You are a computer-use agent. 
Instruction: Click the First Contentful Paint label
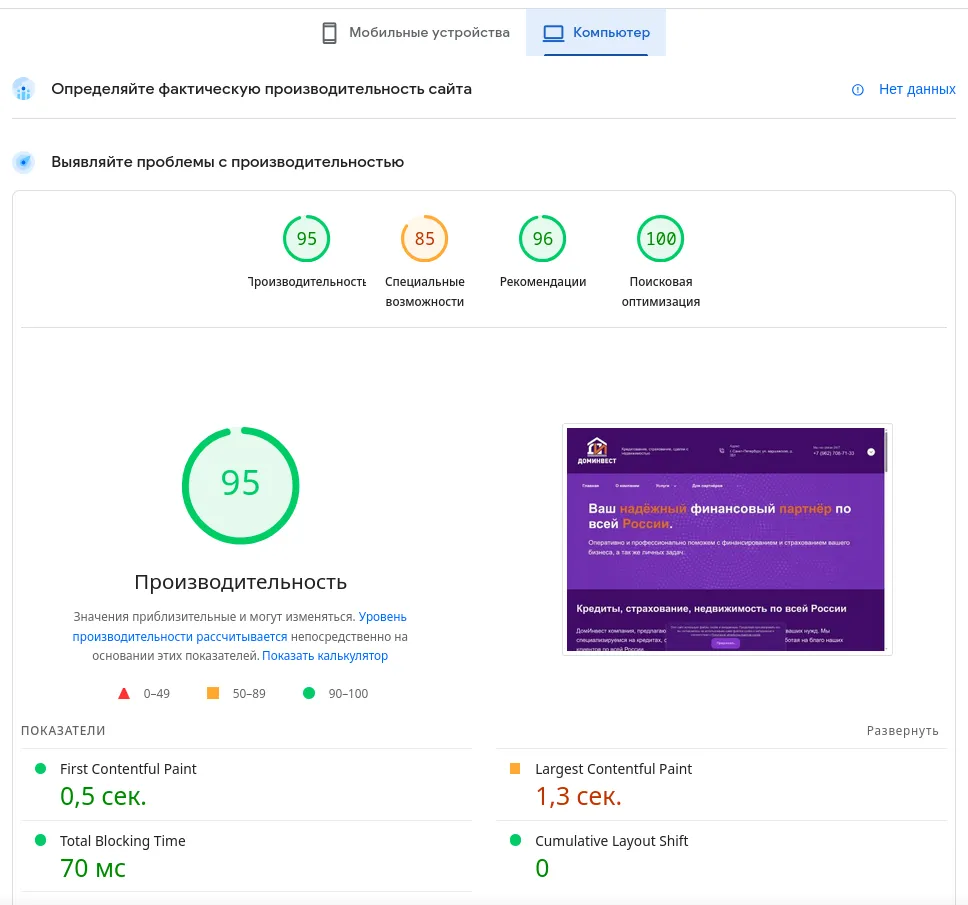[x=128, y=769]
